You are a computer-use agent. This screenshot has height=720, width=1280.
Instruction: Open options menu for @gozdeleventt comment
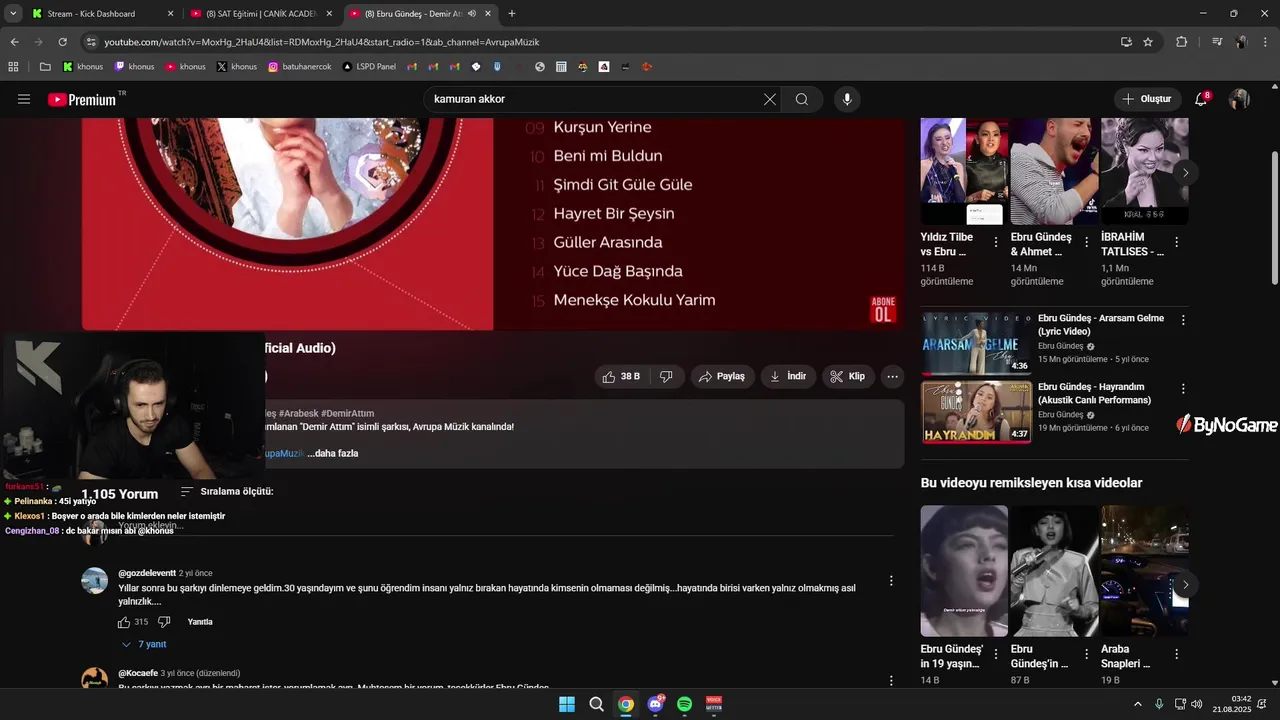tap(891, 580)
